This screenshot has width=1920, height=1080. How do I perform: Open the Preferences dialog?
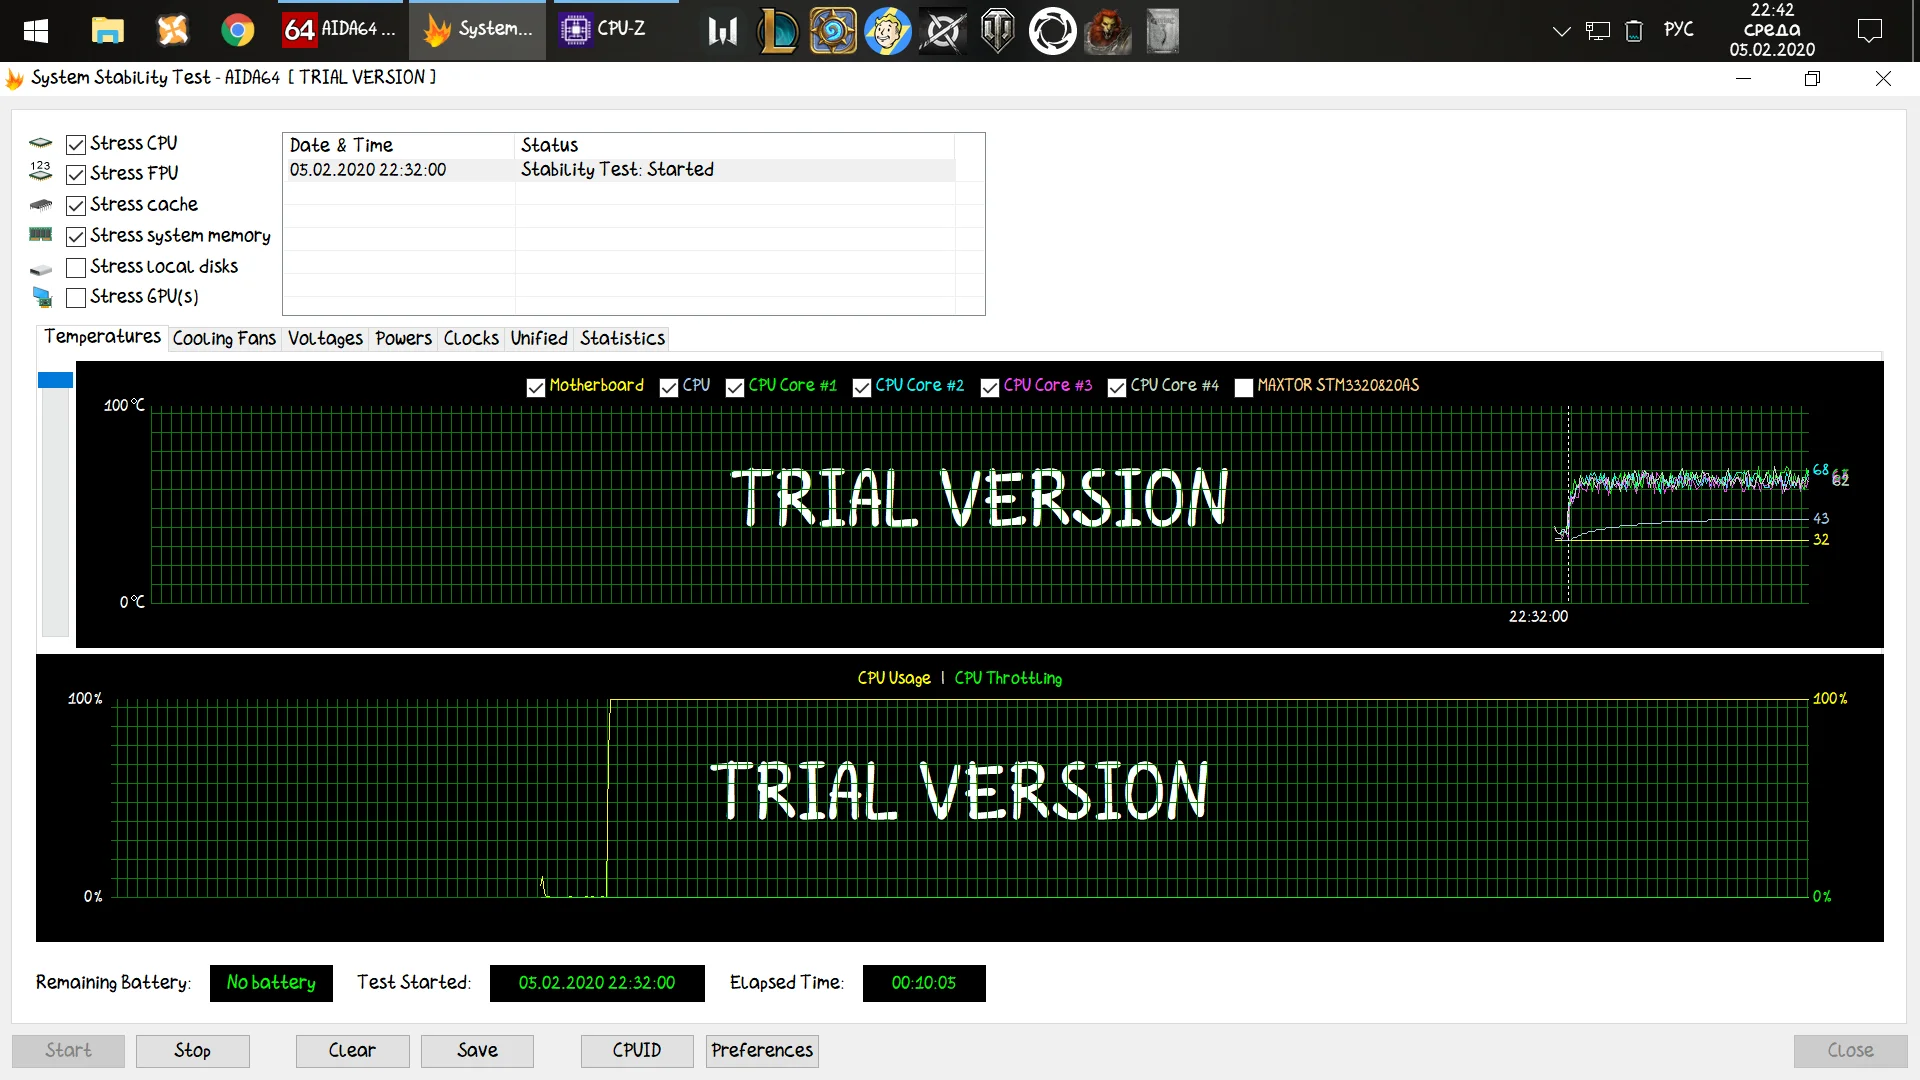click(x=762, y=1051)
